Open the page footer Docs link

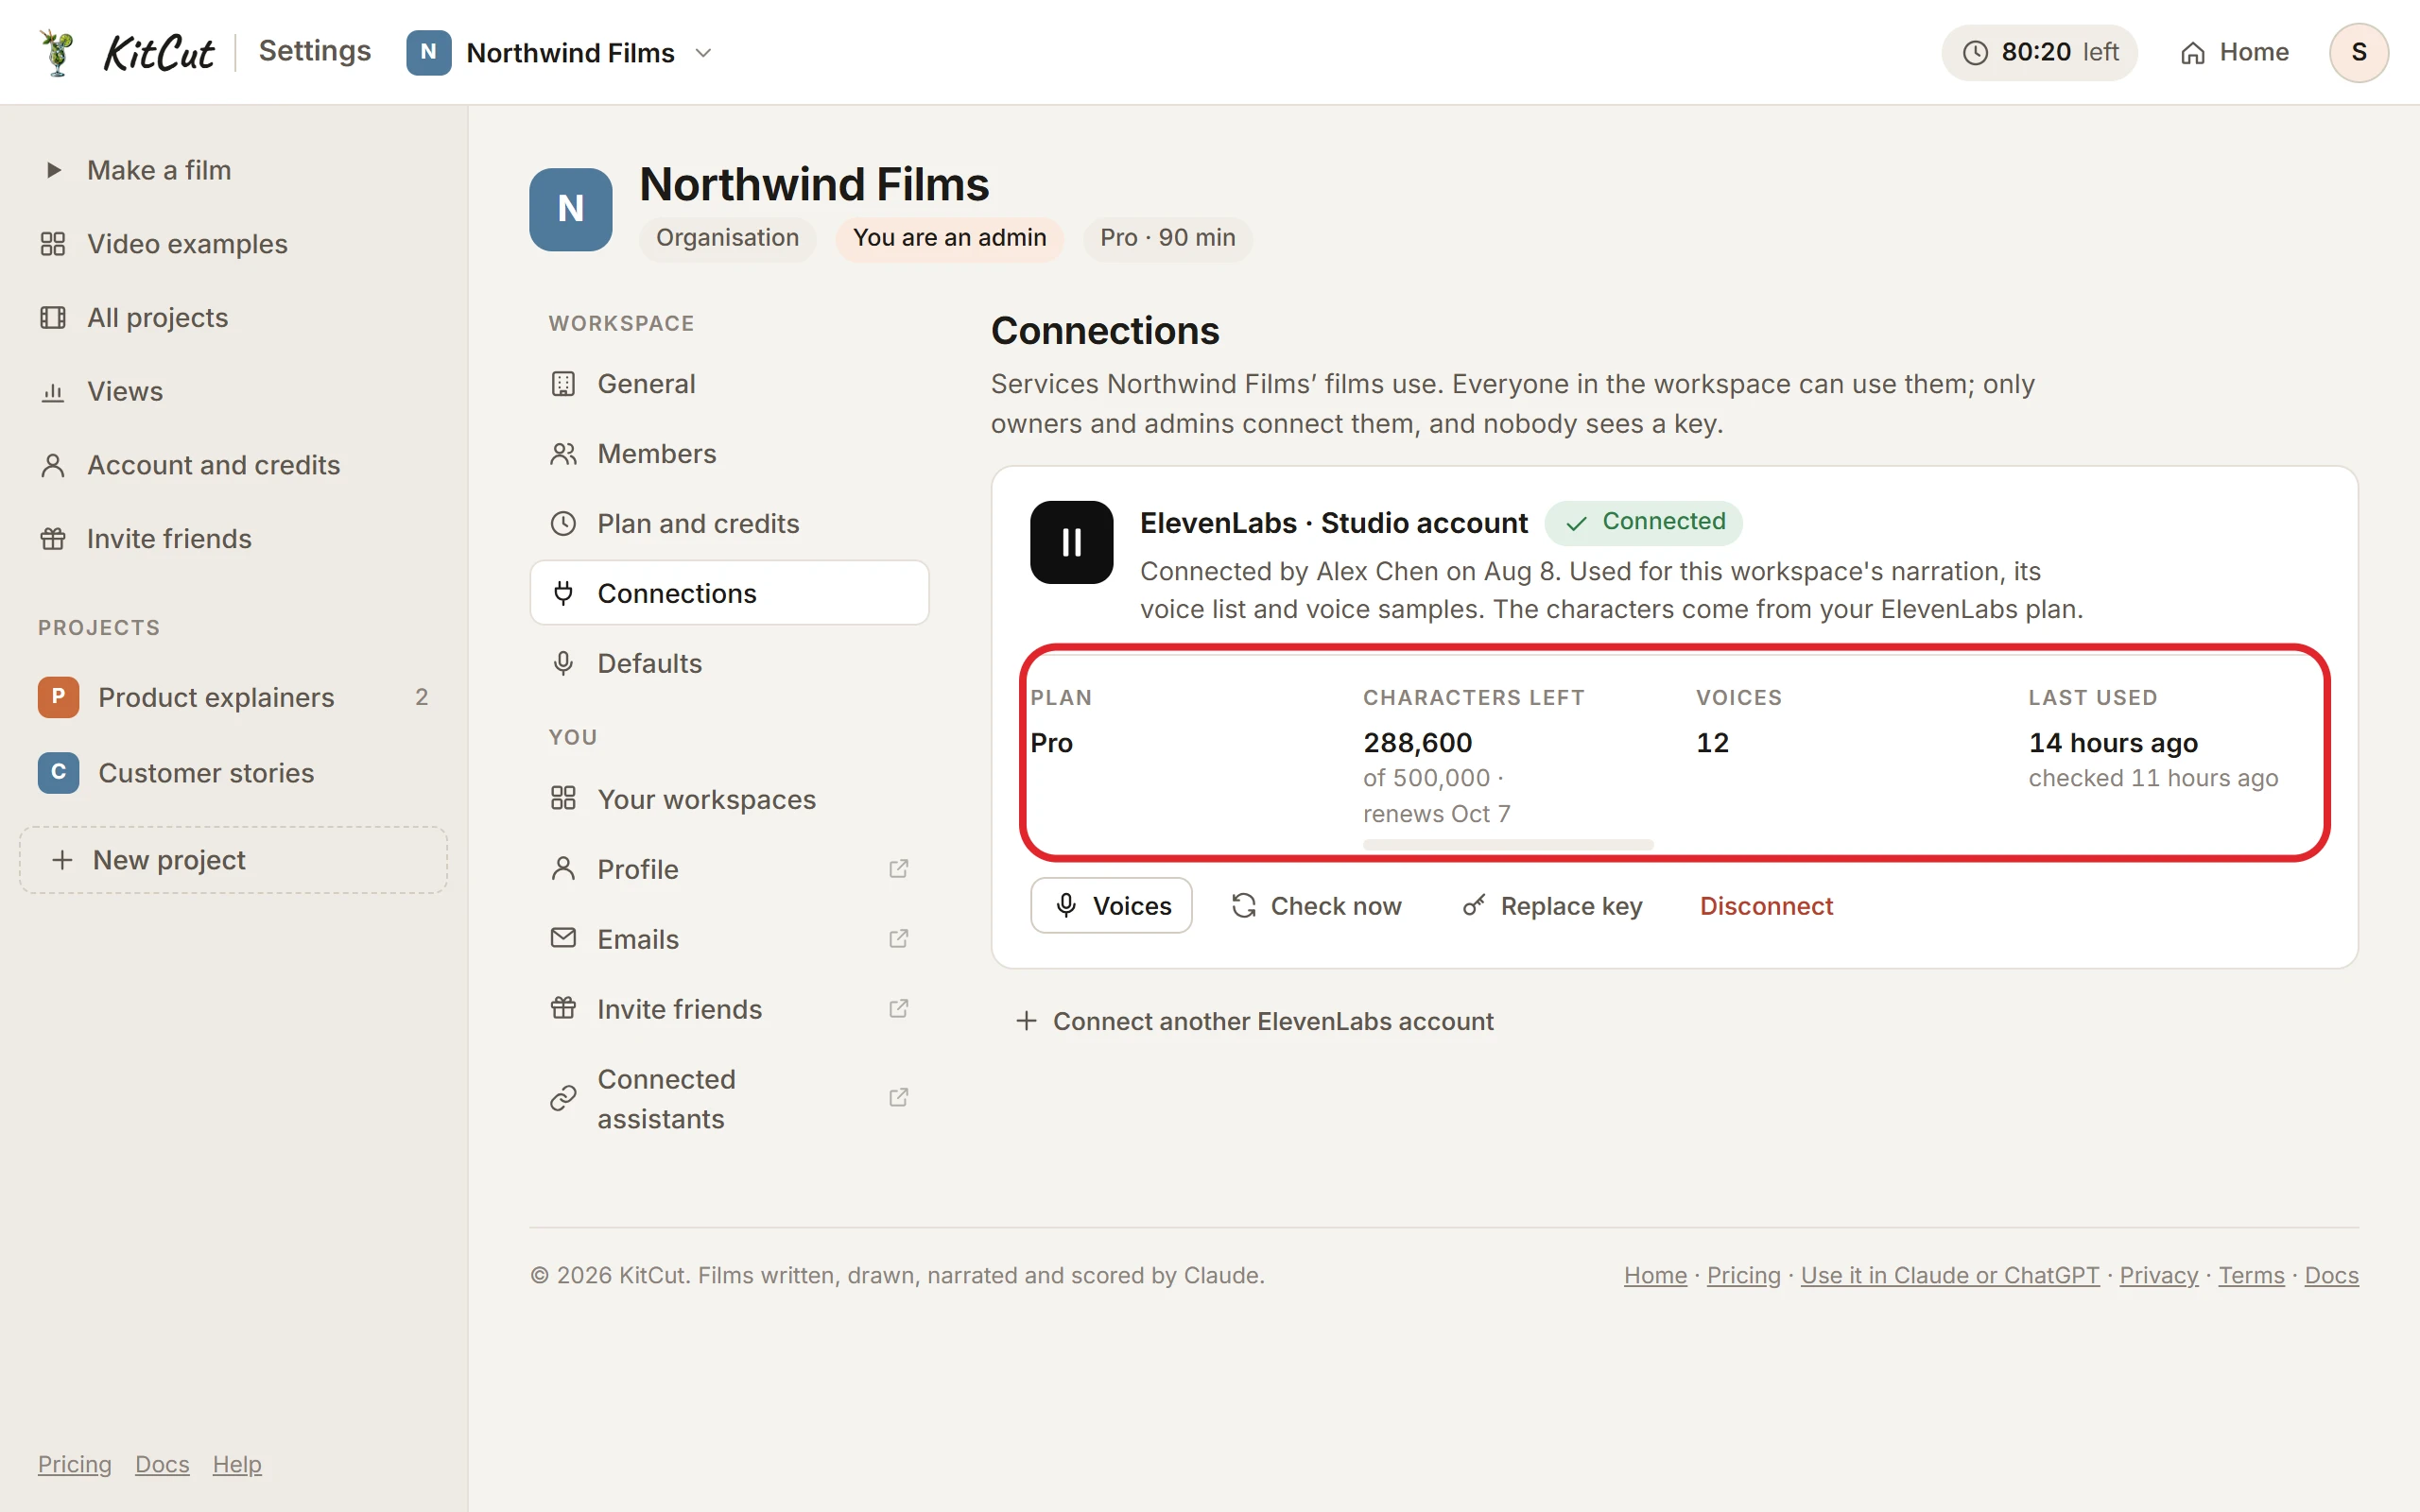[2331, 1276]
